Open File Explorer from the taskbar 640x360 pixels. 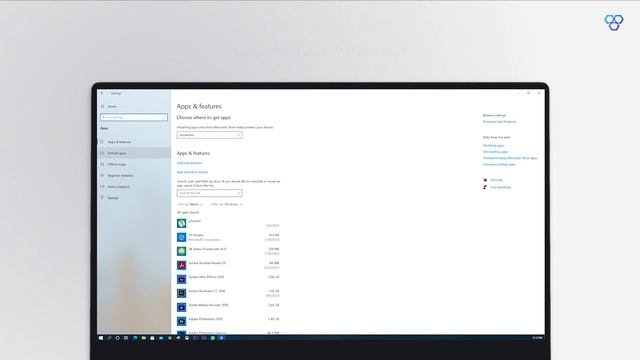point(144,338)
